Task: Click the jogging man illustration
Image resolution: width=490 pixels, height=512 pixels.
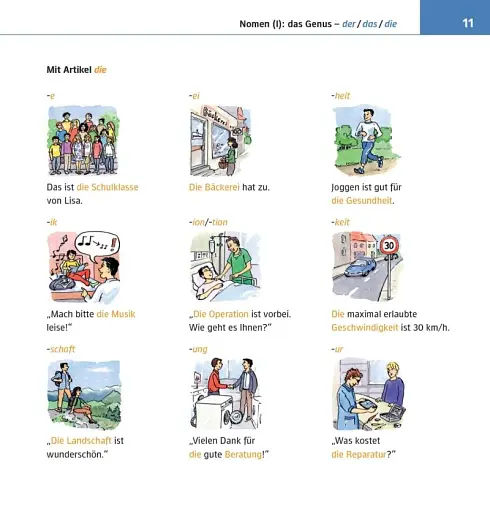Action: [366, 140]
